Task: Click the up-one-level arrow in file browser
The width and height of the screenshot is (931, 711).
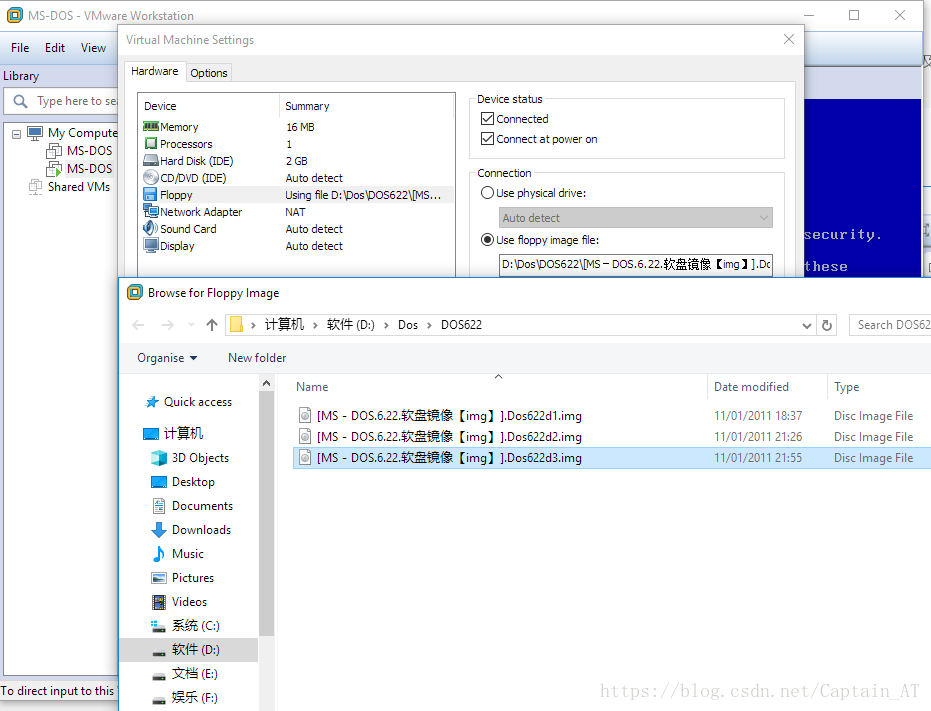Action: click(x=212, y=325)
